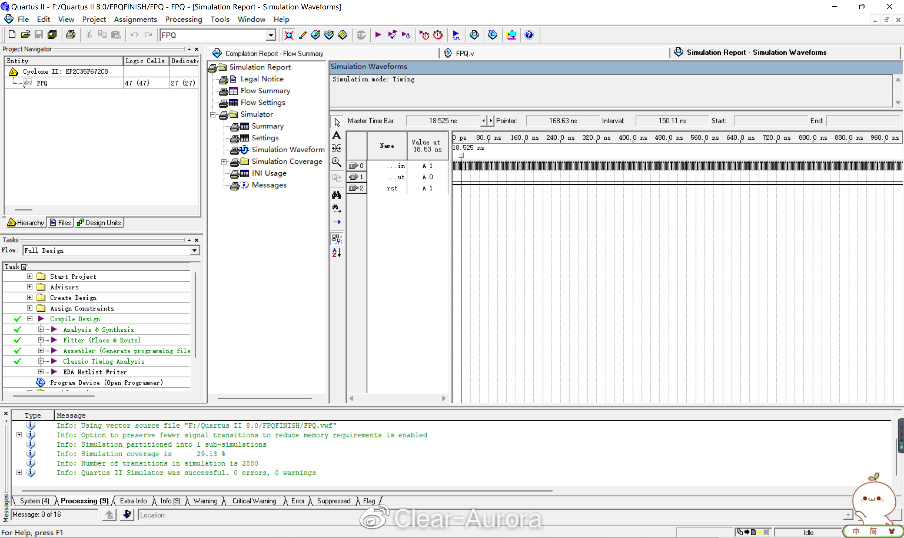Select INI Usage in report tree
904x538 pixels.
[269, 173]
